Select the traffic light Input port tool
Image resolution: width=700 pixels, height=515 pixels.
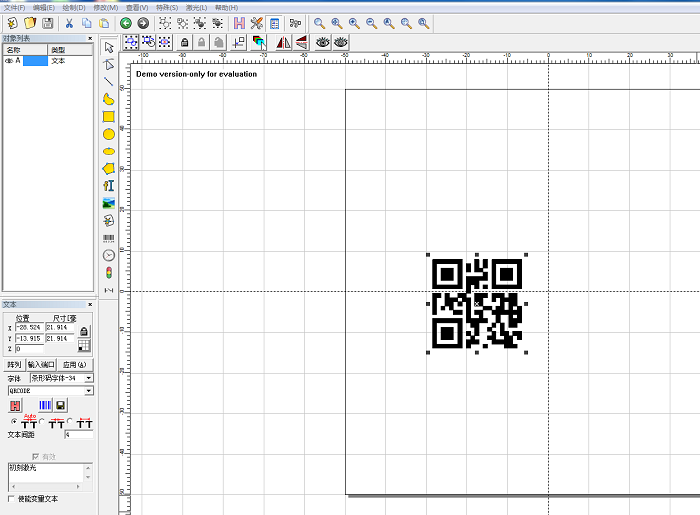109,273
